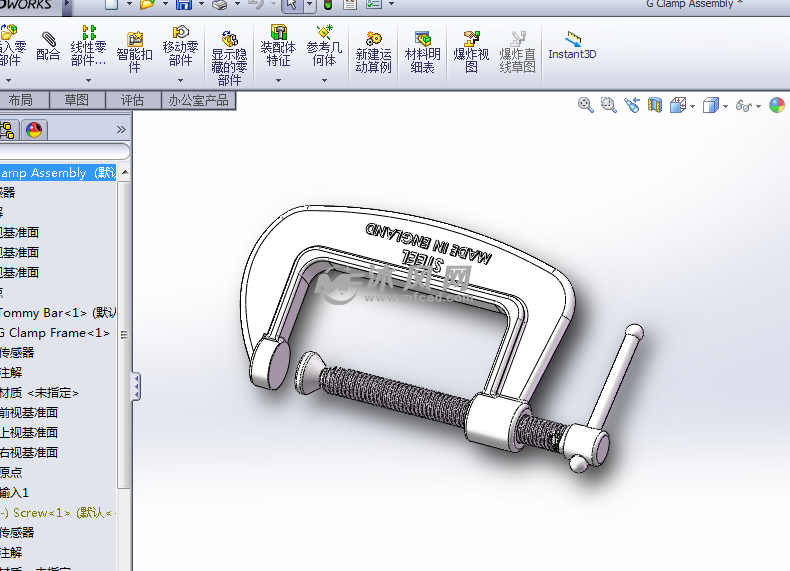790x571 pixels.
Task: Switch to the 办公室产品 tab
Action: point(199,100)
